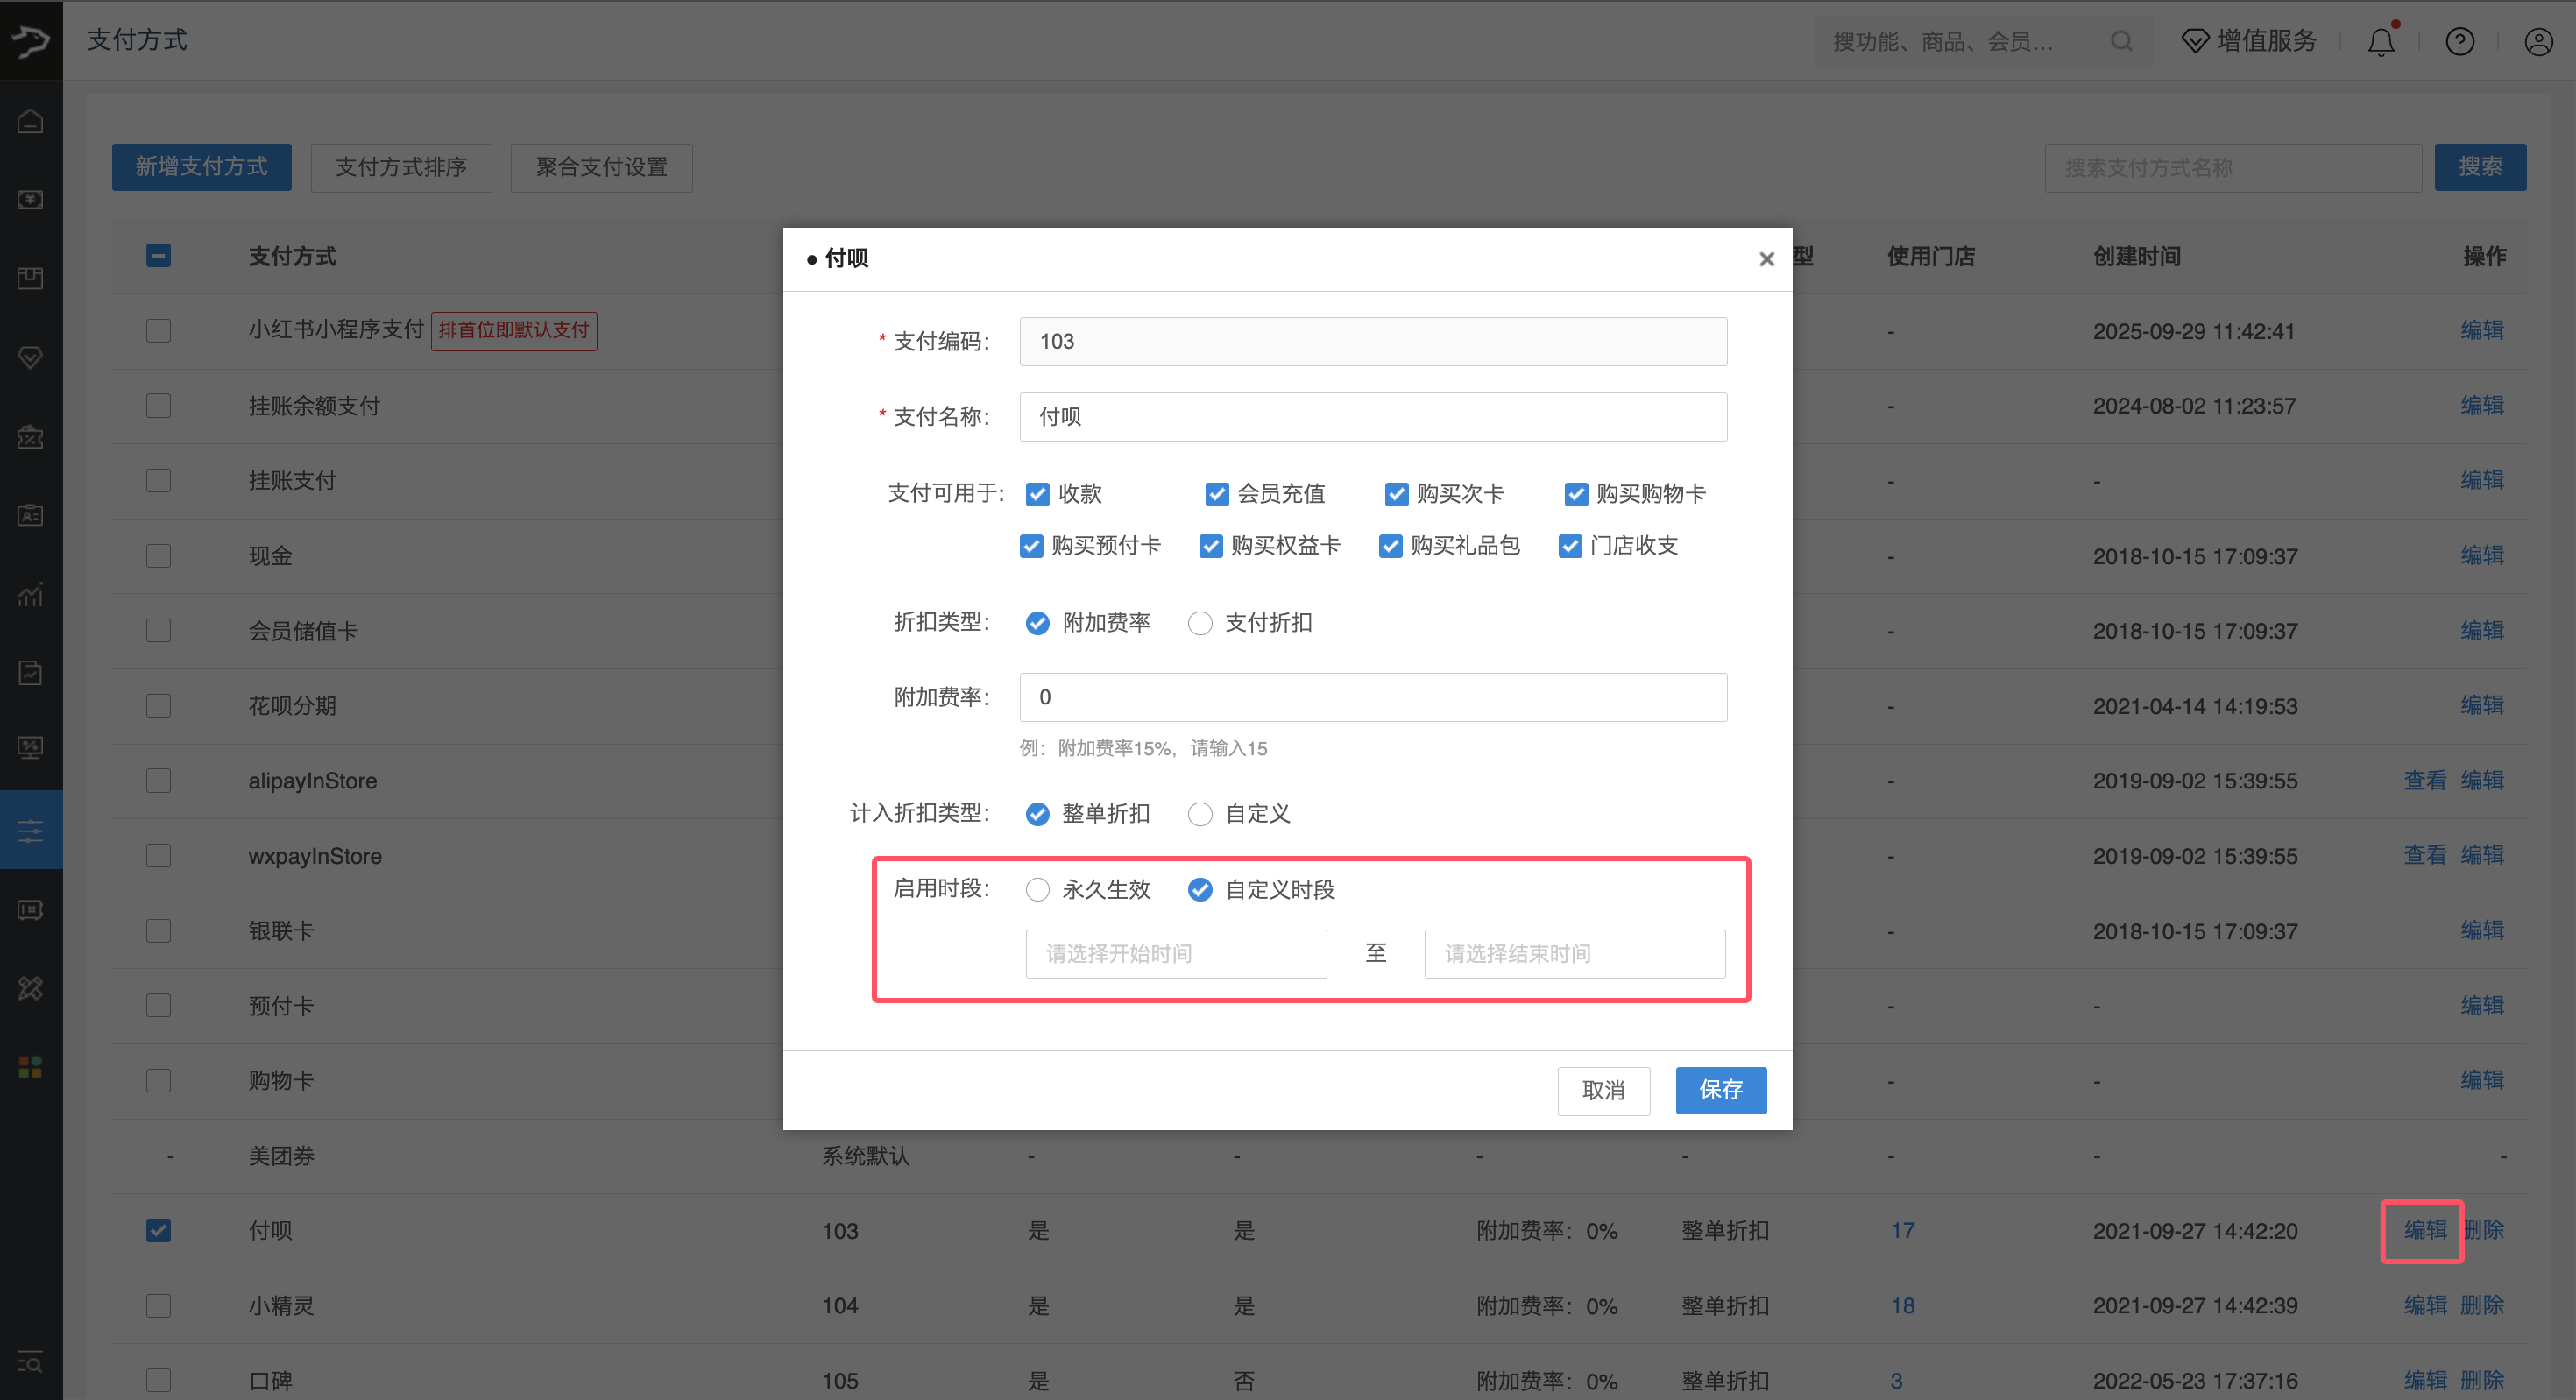This screenshot has height=1400, width=2576.
Task: Click store count 18 in 小精灵 row
Action: click(1902, 1306)
